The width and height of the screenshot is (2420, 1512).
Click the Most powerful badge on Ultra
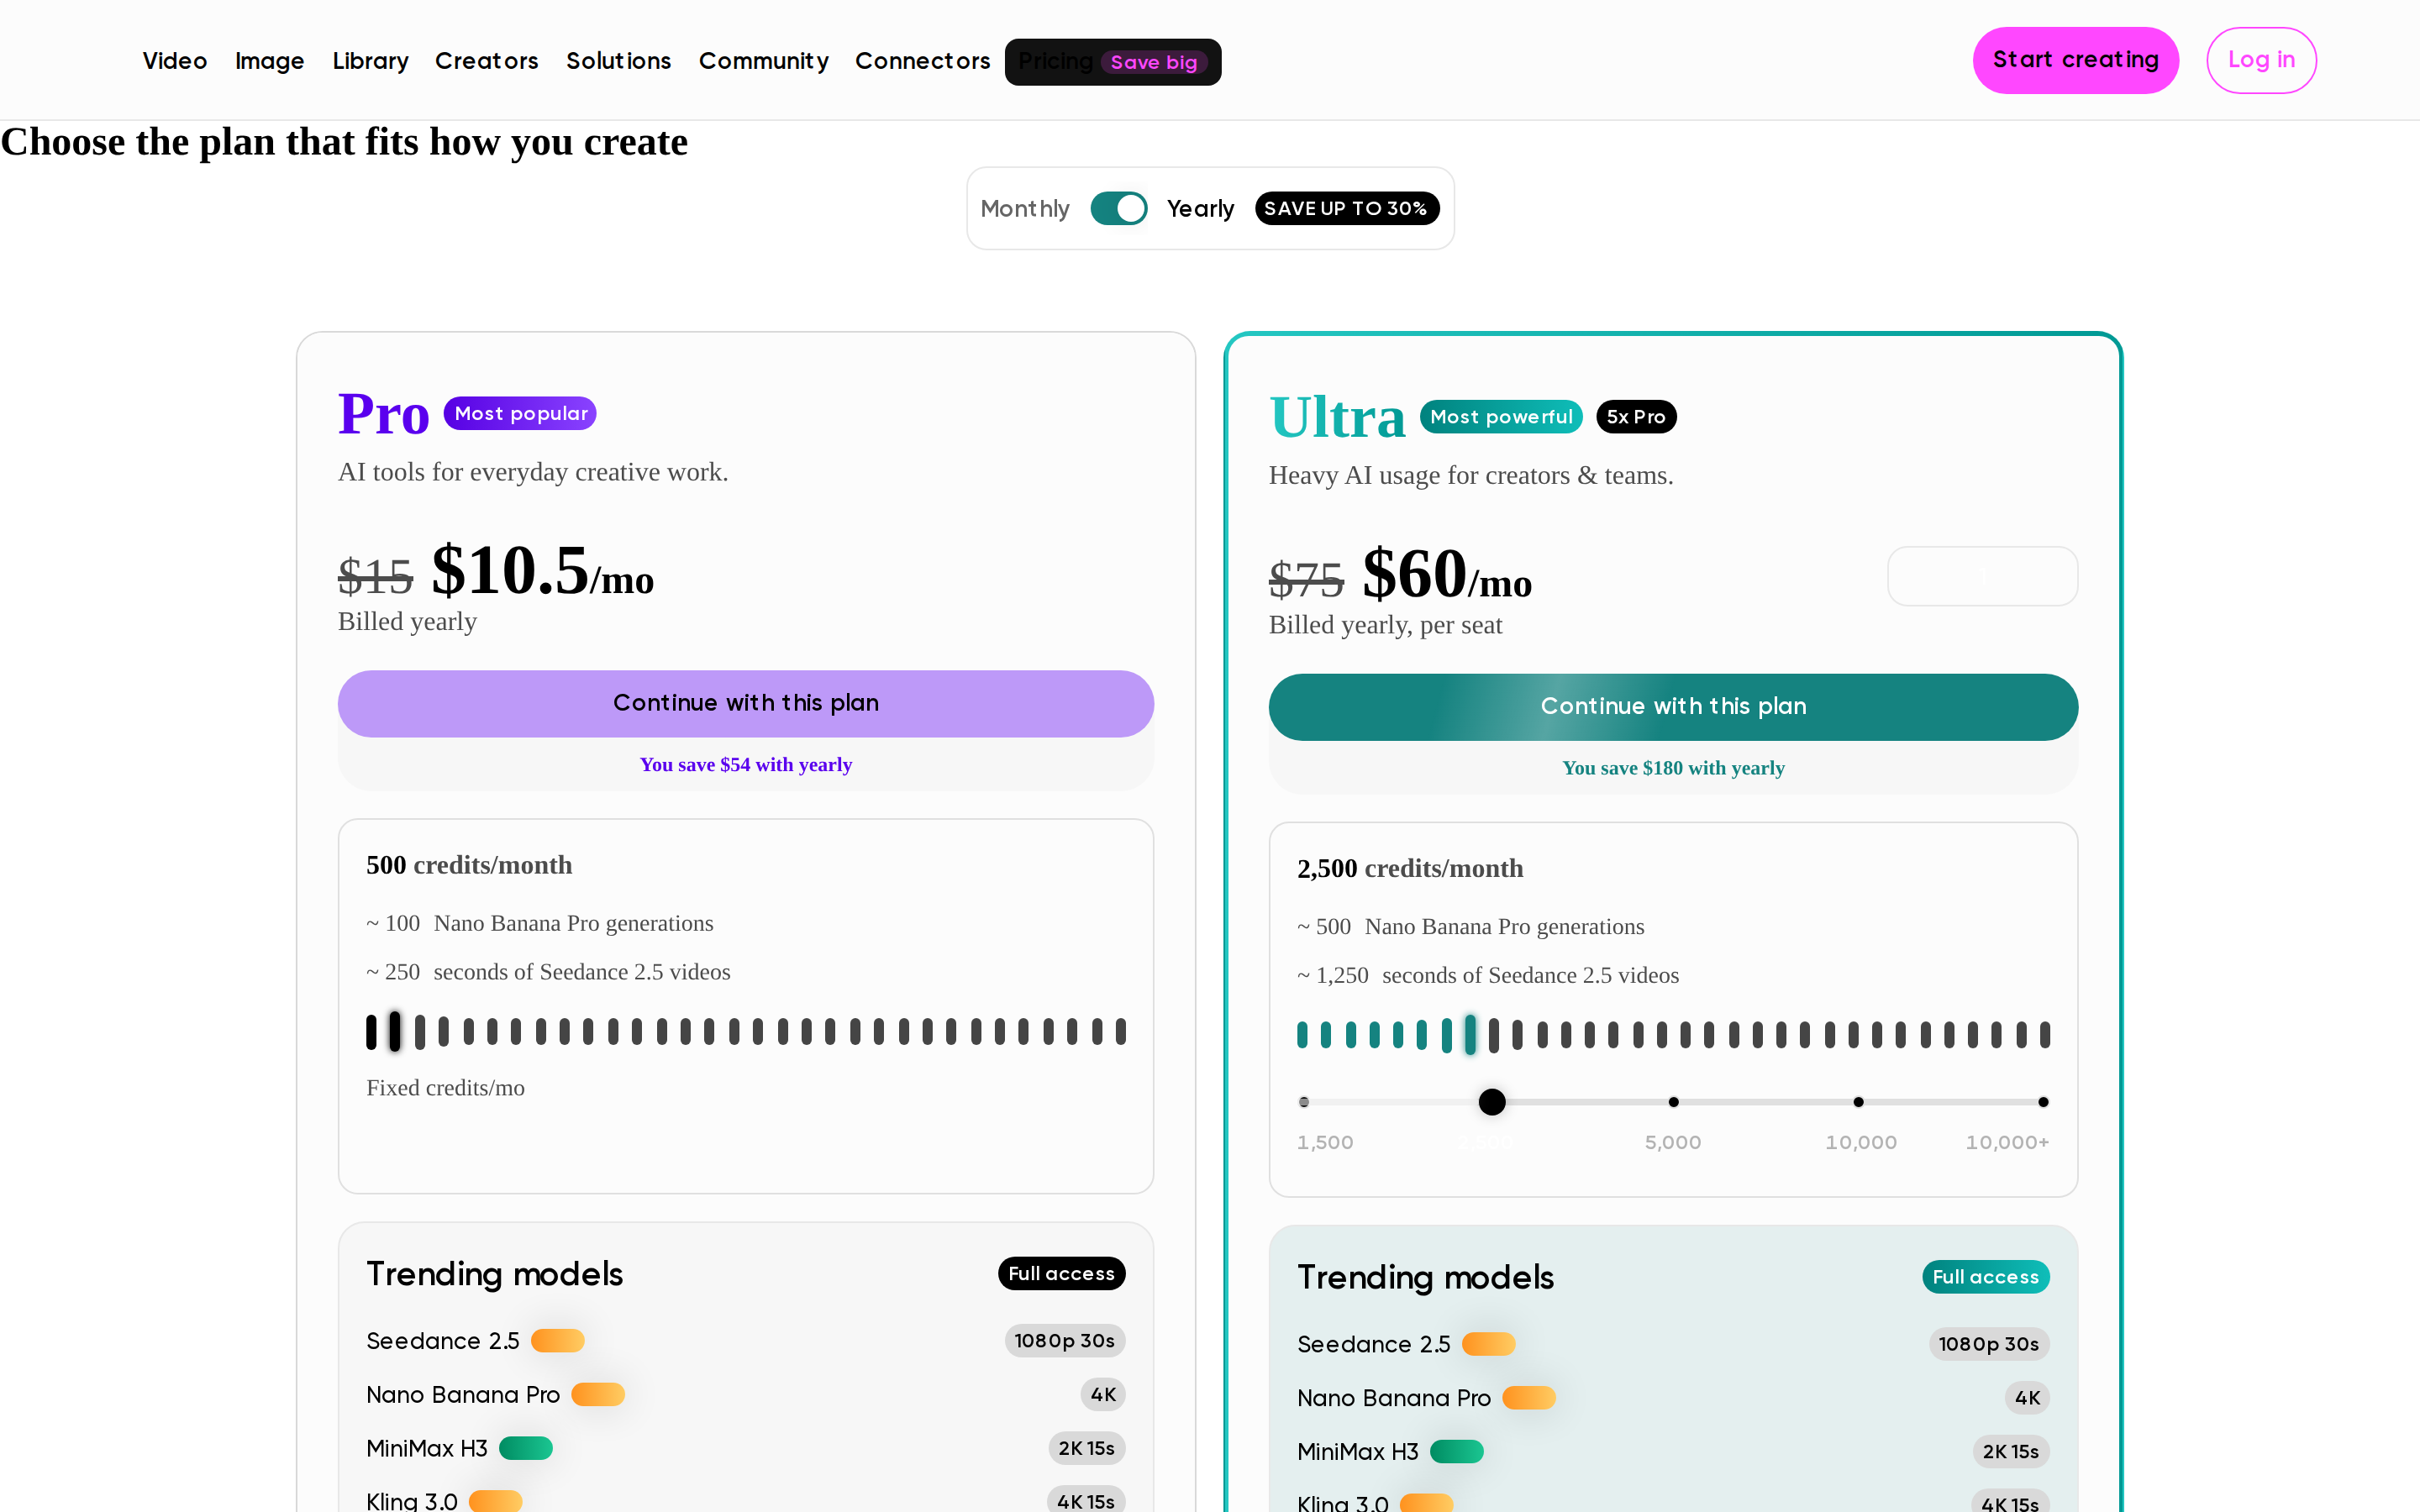1501,417
